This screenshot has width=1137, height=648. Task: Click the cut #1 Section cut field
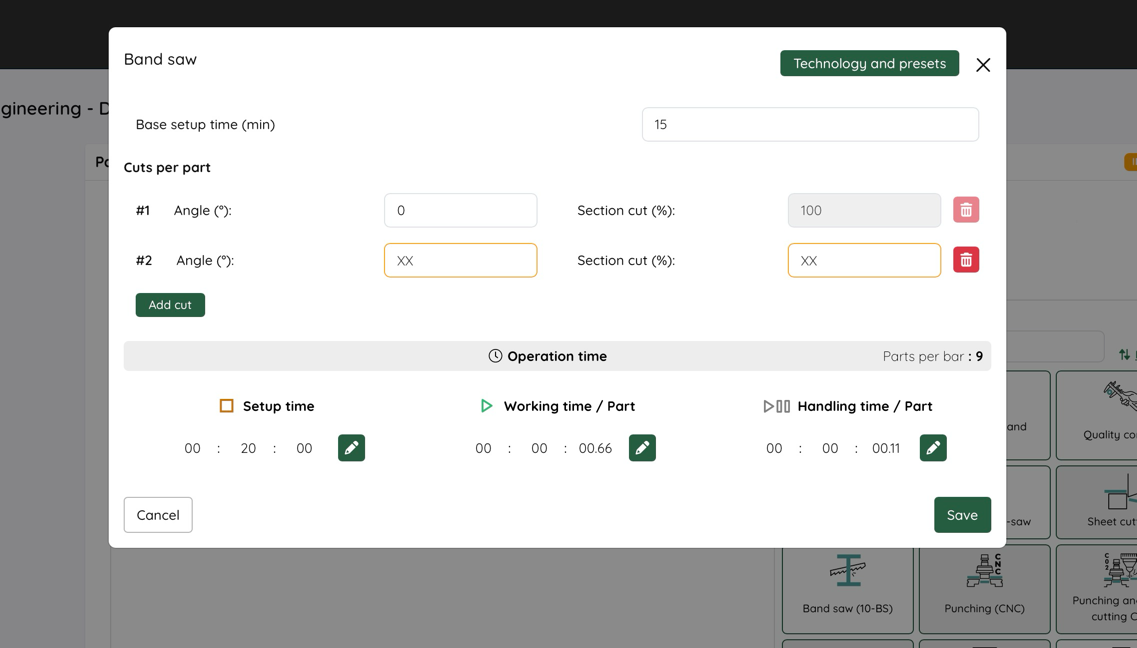click(x=864, y=210)
